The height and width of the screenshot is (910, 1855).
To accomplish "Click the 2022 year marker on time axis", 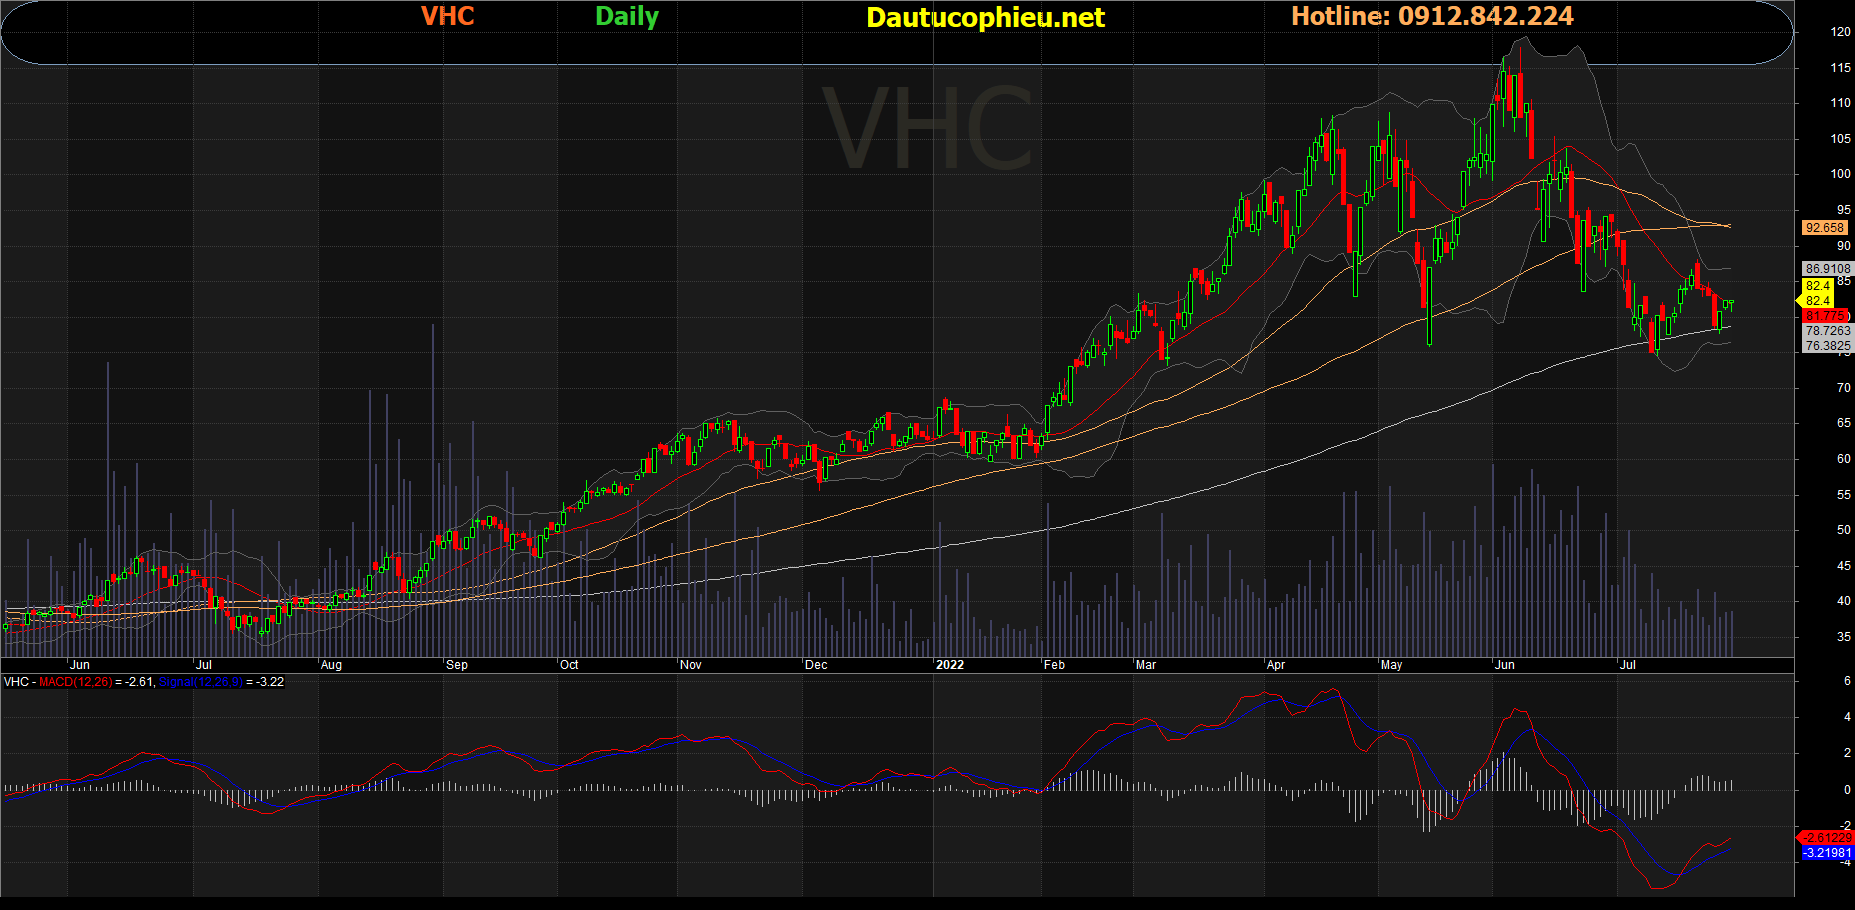I will point(949,665).
